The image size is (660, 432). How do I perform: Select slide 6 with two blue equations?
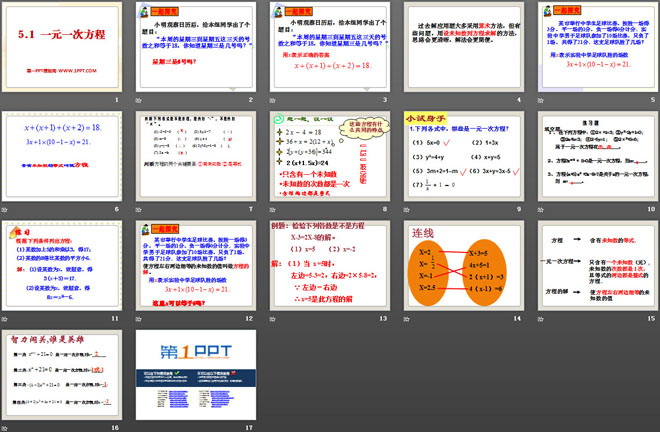pos(62,156)
